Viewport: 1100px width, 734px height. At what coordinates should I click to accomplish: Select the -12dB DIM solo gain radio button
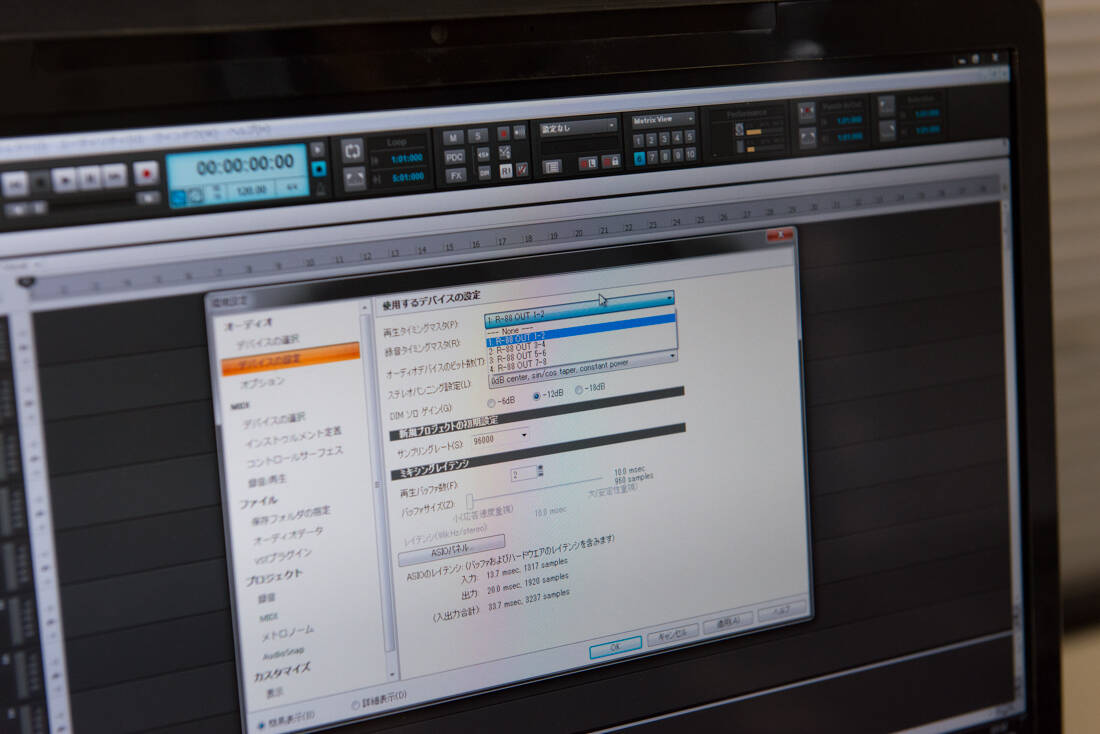pos(536,396)
